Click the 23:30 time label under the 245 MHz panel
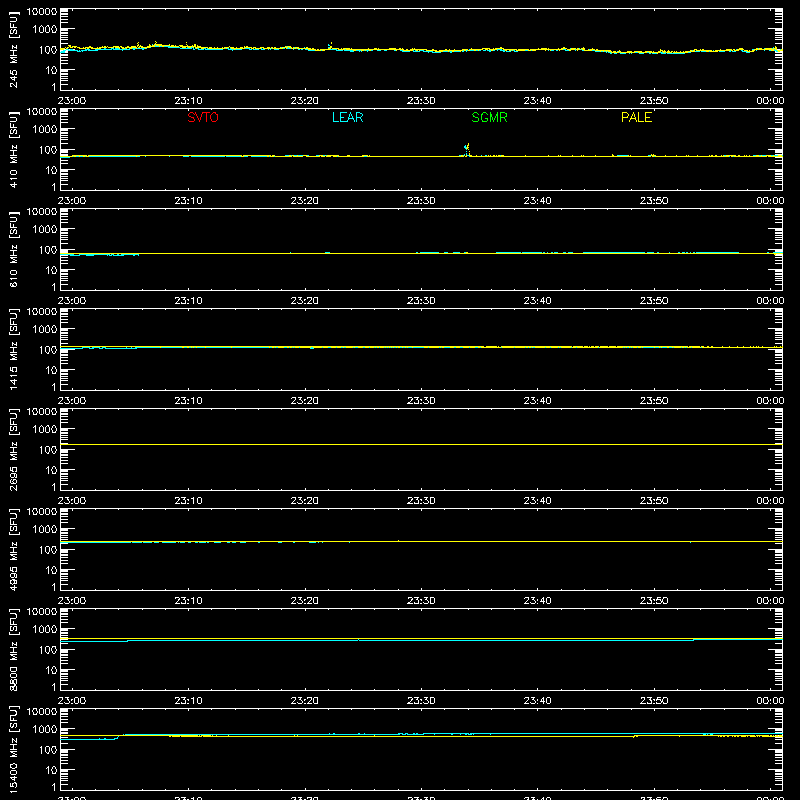Screen dimensions: 800x800 [421, 101]
